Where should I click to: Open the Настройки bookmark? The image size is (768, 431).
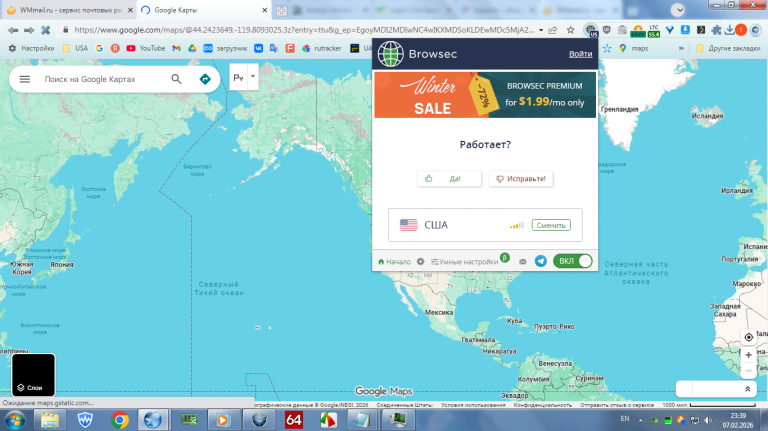click(31, 48)
